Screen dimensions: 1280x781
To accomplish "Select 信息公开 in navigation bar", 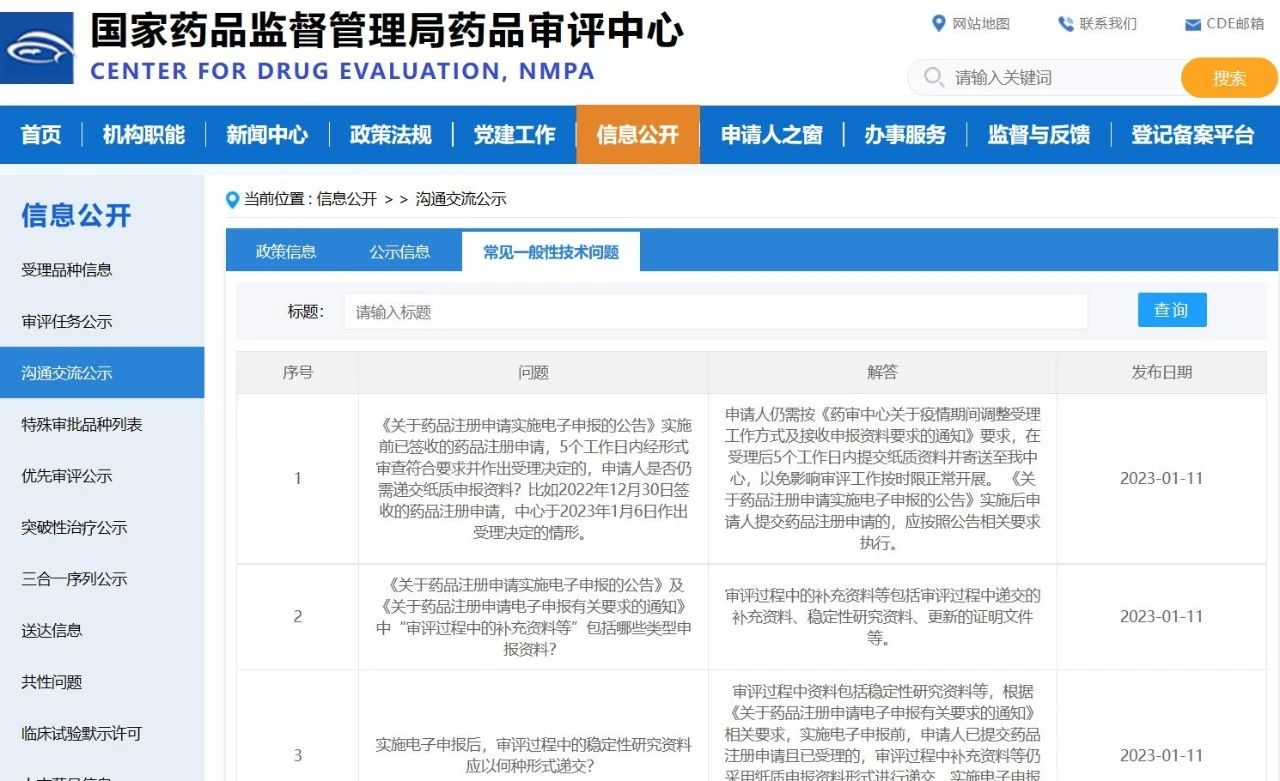I will (x=638, y=135).
